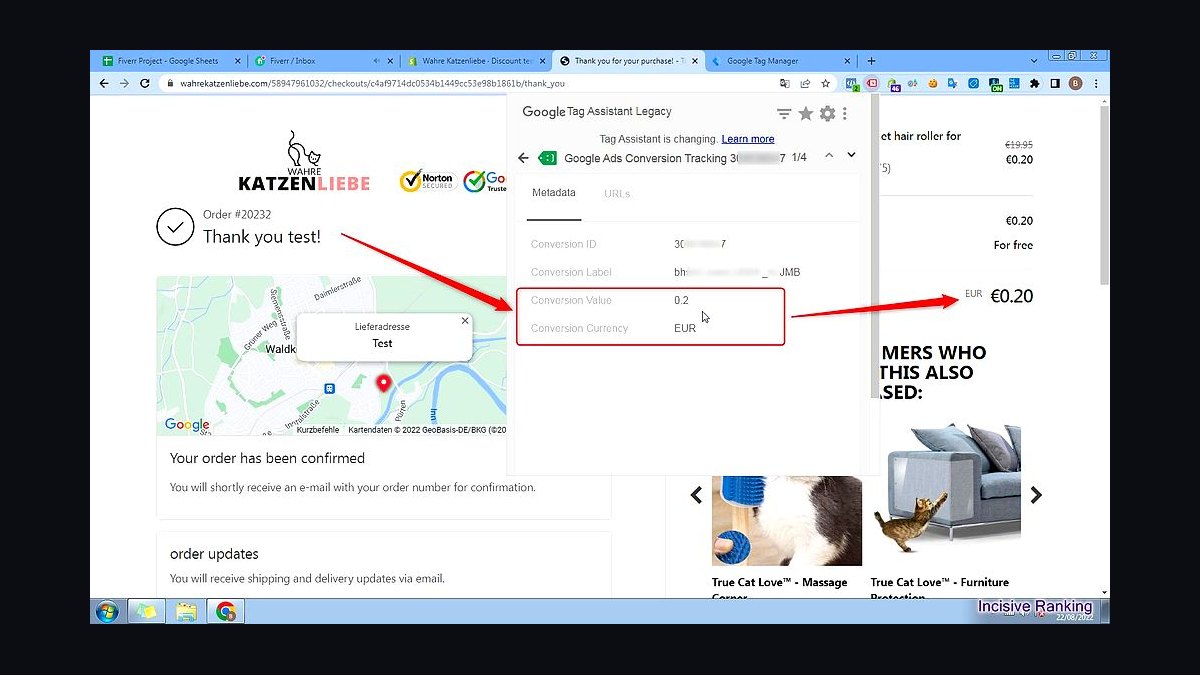Click the pink Tag Assistant extension icon
Image resolution: width=1200 pixels, height=675 pixels.
pyautogui.click(x=872, y=84)
